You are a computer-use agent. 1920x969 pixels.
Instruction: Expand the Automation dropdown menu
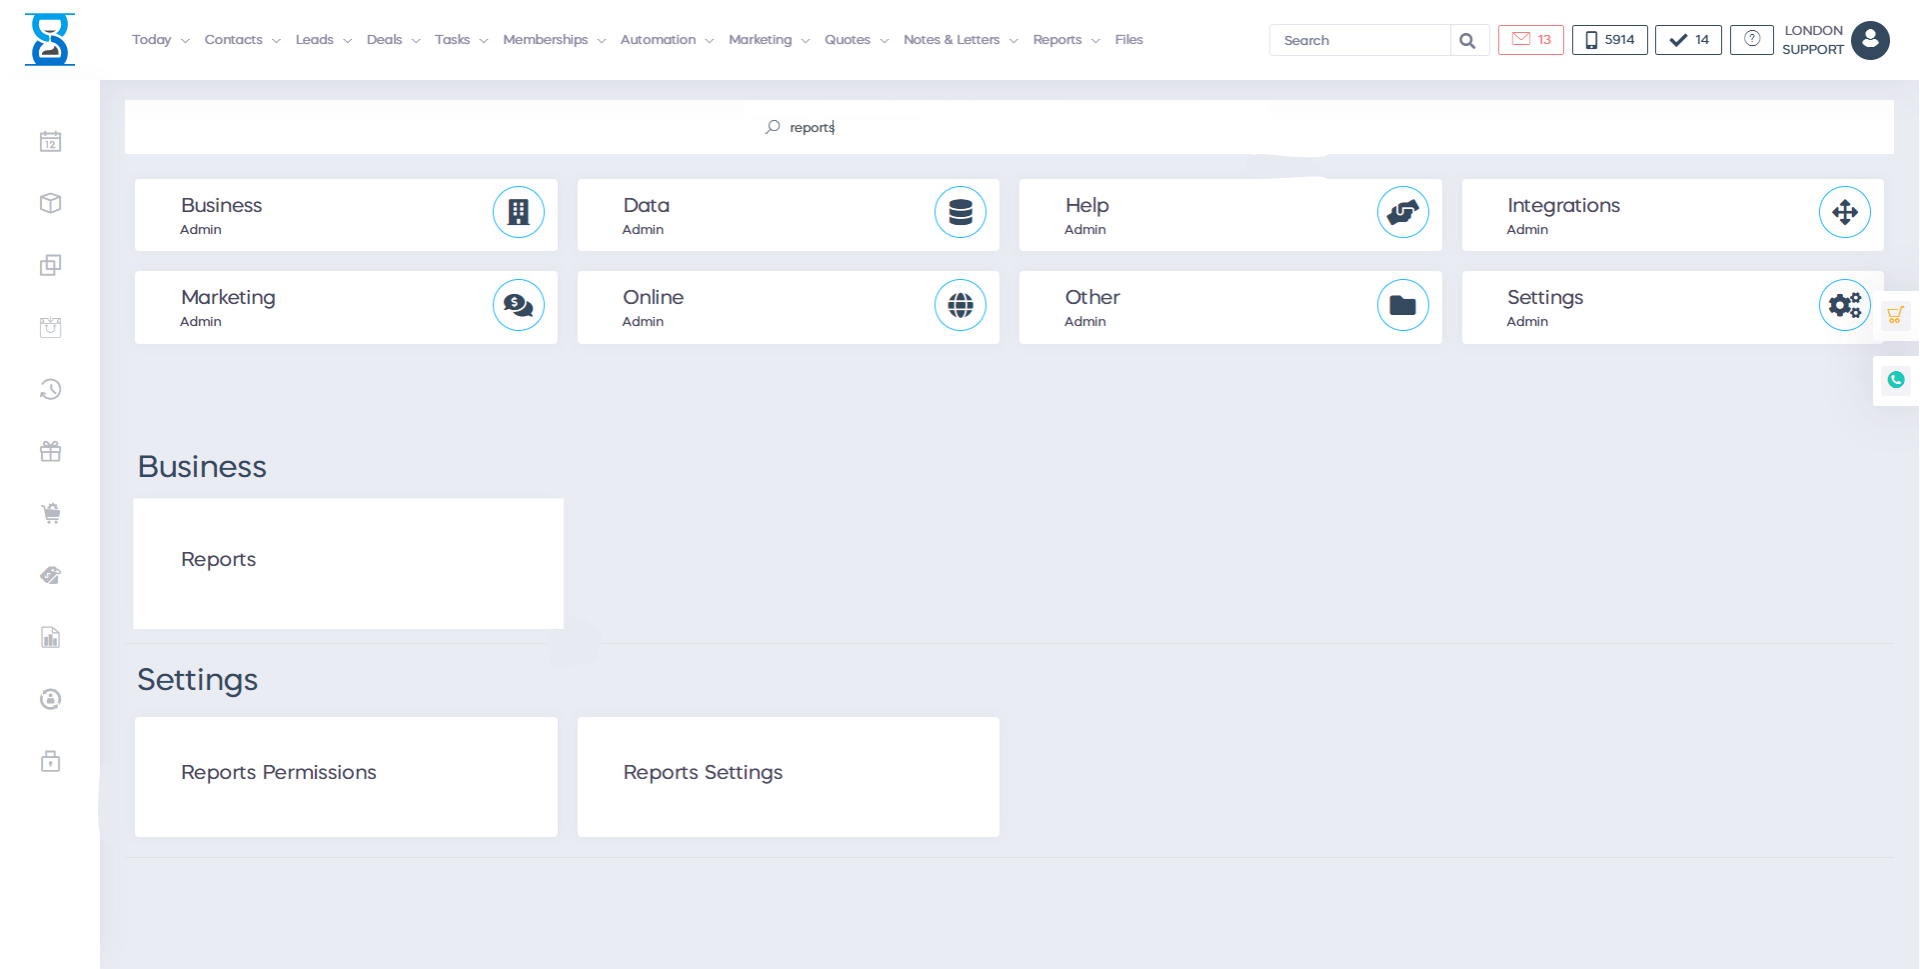click(x=666, y=40)
